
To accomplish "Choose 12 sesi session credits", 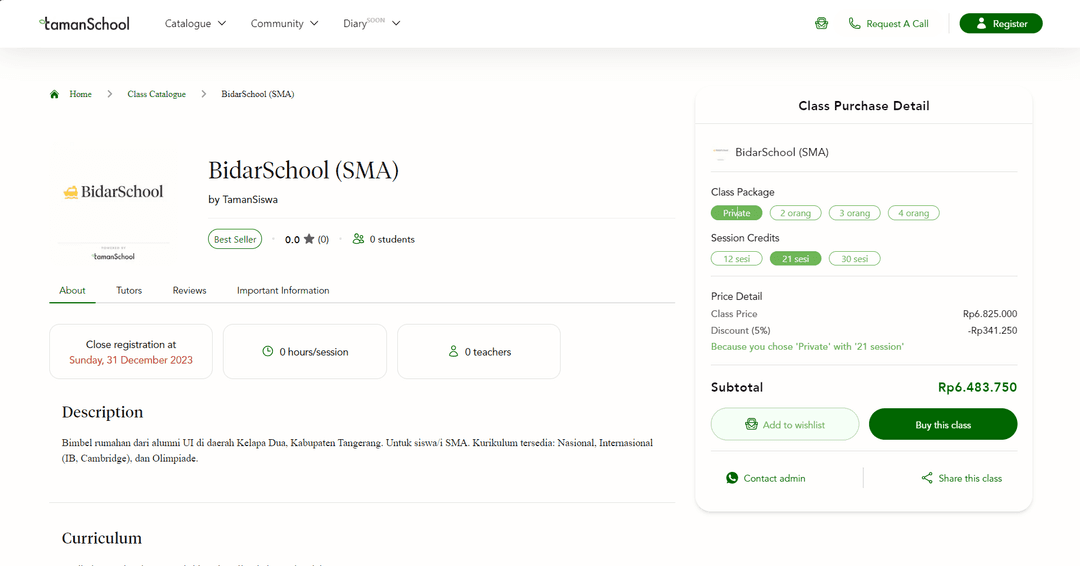I will 736,259.
